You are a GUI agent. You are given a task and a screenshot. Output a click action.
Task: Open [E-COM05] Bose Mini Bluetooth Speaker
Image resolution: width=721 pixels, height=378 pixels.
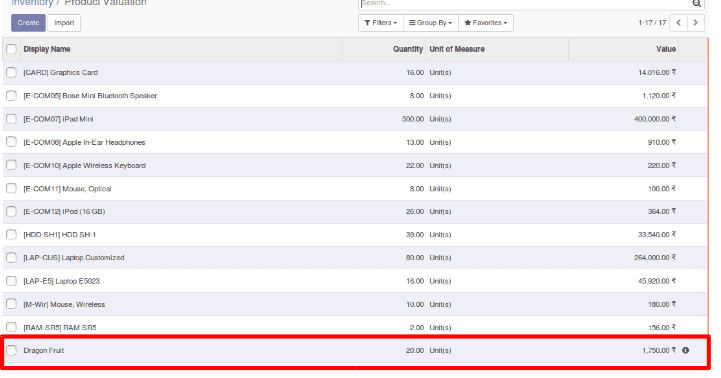90,96
